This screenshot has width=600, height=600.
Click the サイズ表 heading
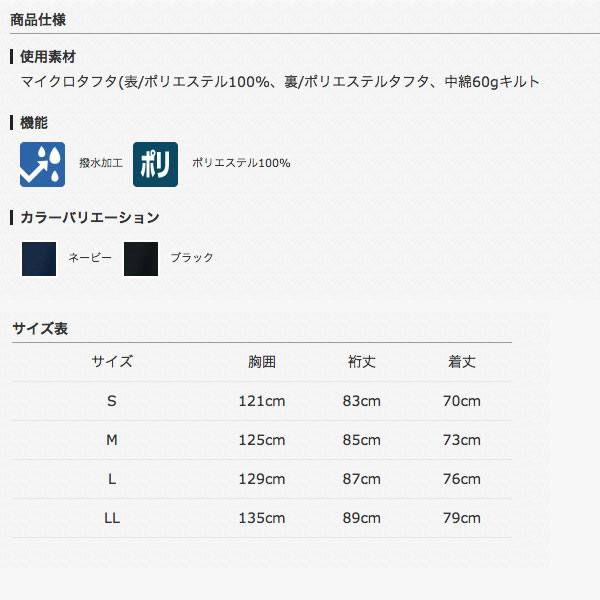point(40,329)
